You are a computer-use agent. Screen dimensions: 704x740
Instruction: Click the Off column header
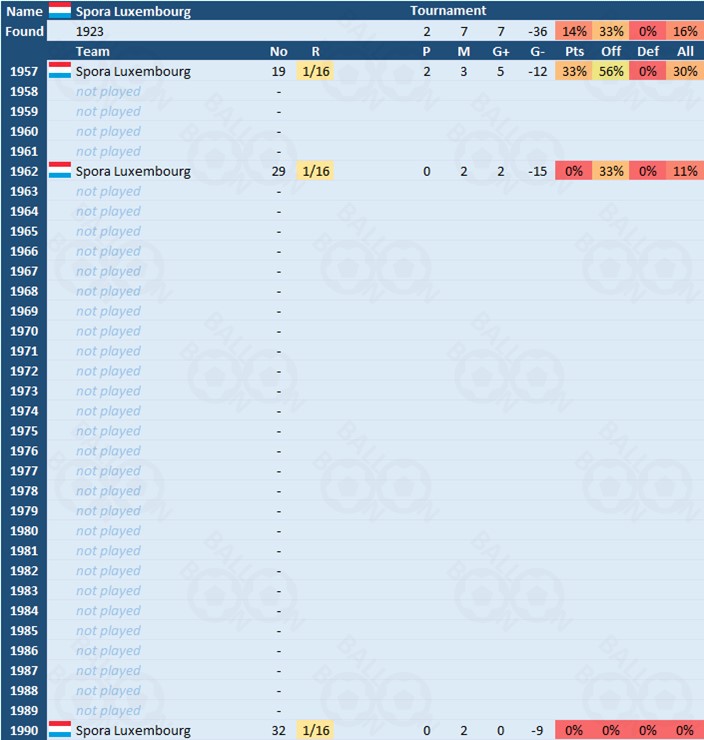[x=611, y=51]
